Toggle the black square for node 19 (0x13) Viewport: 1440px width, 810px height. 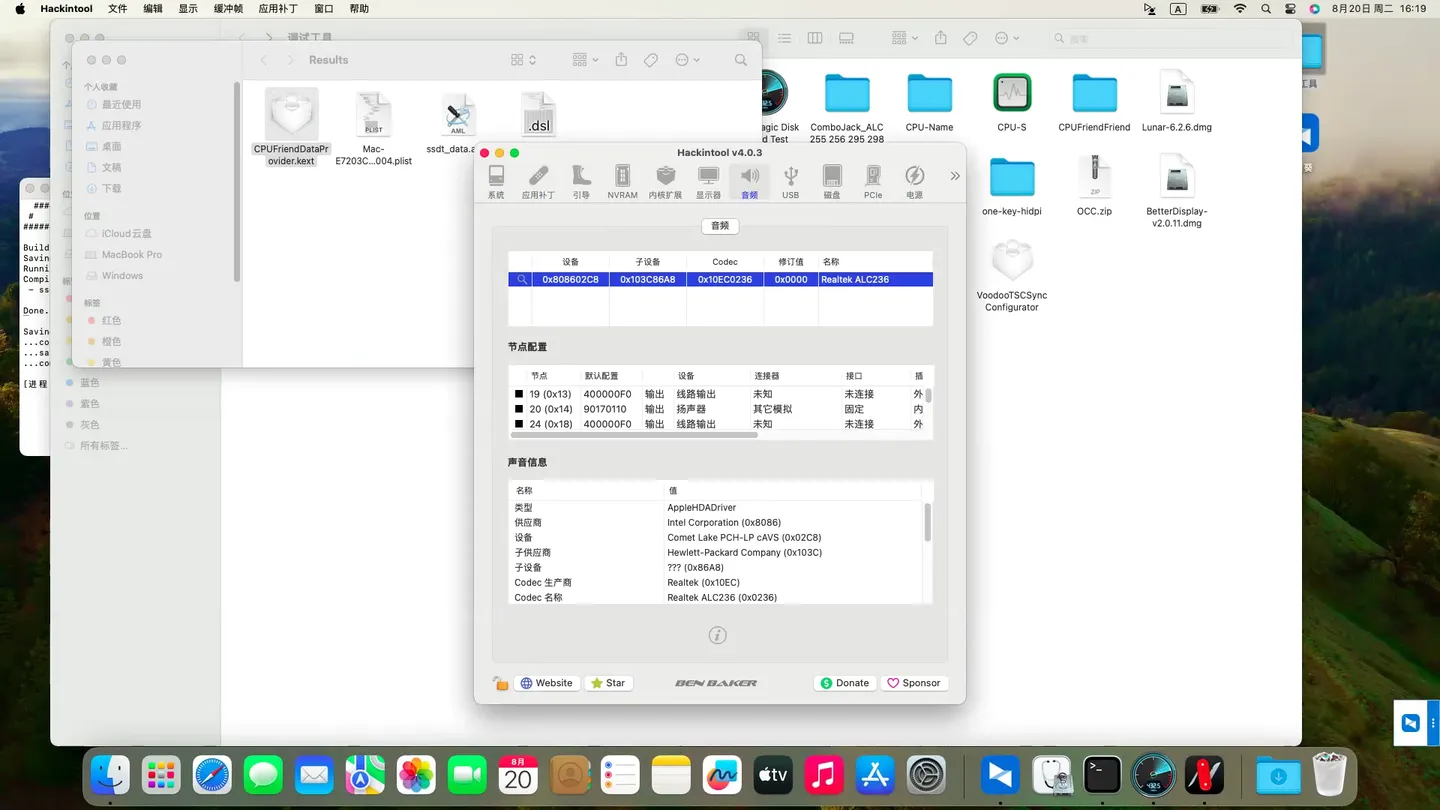tap(519, 394)
